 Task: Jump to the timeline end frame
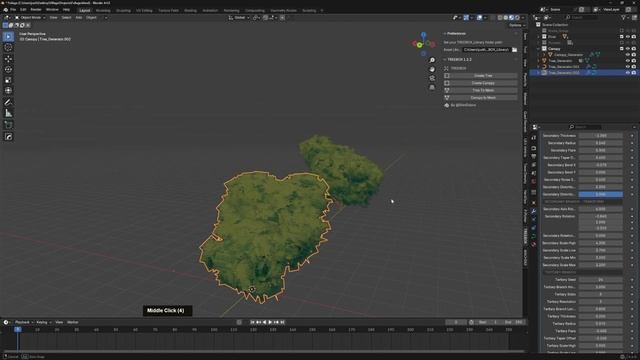point(282,322)
